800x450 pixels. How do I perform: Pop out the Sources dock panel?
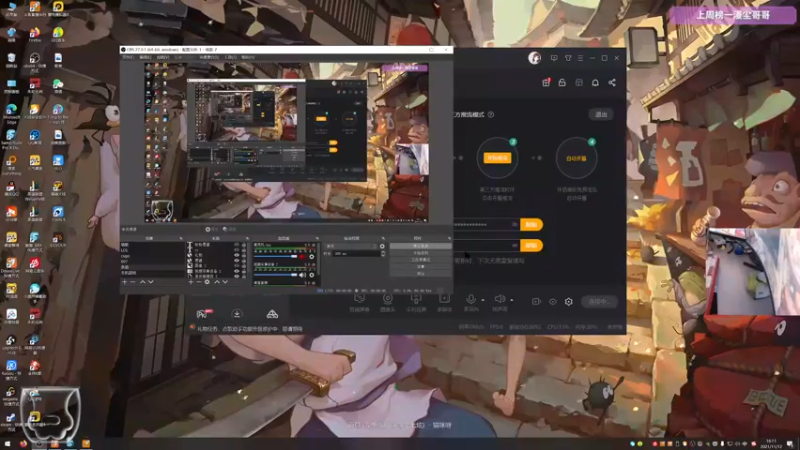(247, 238)
